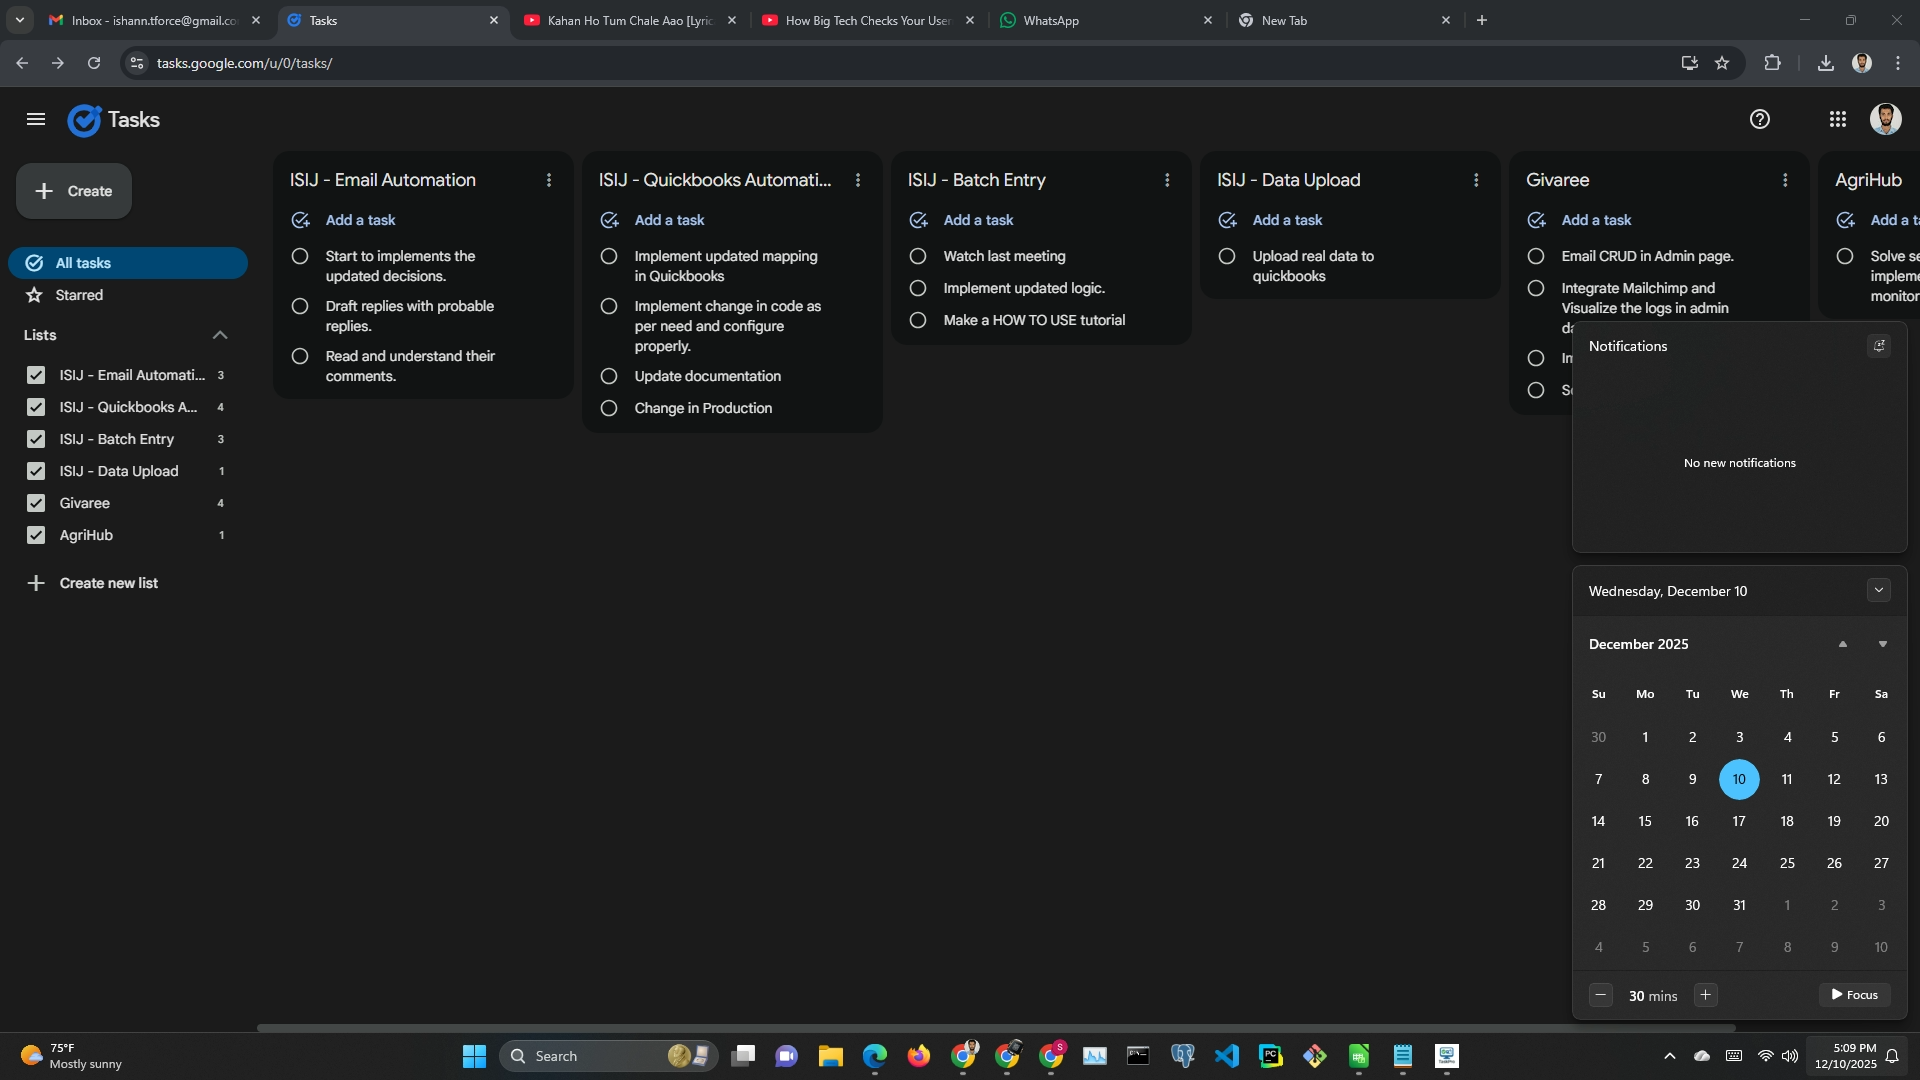The image size is (1920, 1080).
Task: Select All tasks in the sidebar
Action: [x=128, y=263]
